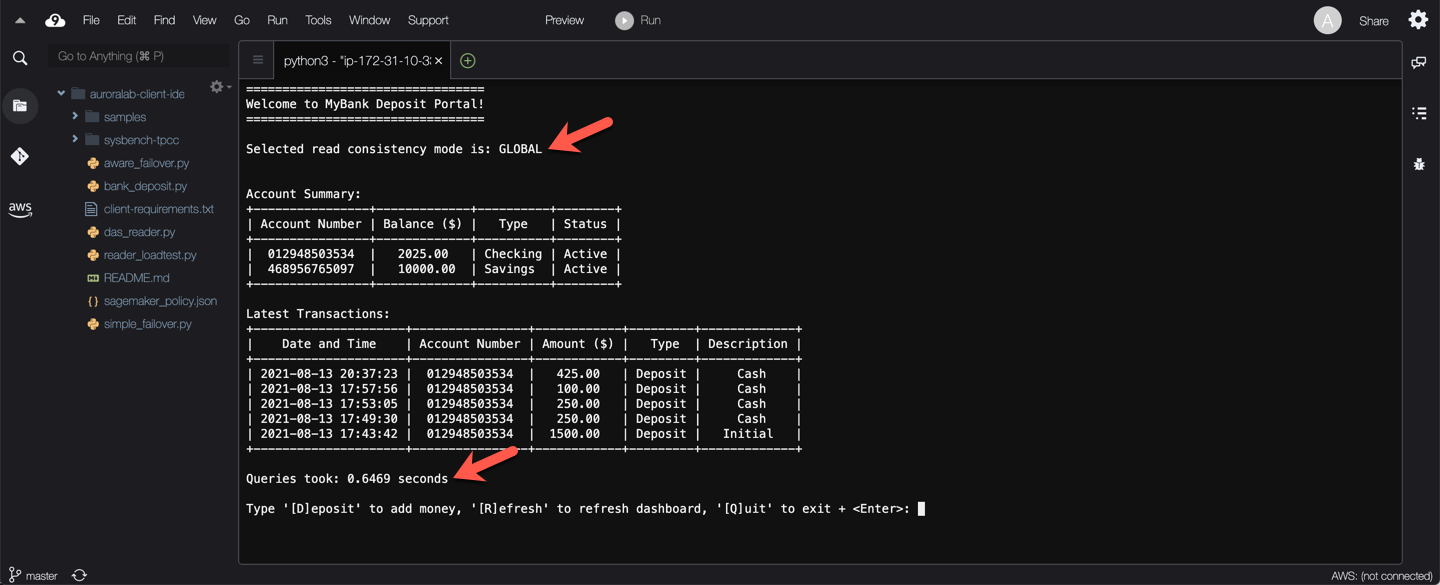This screenshot has height=585, width=1440.
Task: Click the Cloud9 cloud logo icon
Action: (x=55, y=20)
